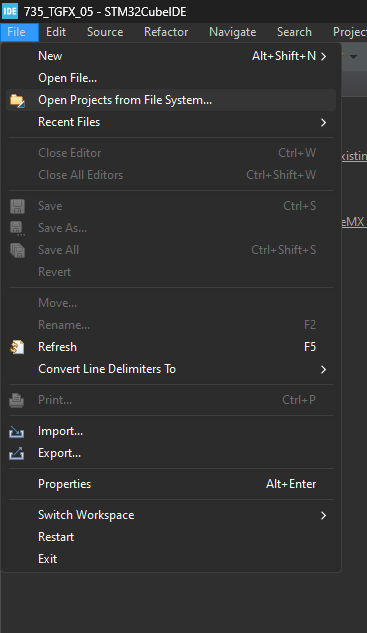Select the Save As... entry
The image size is (367, 633).
[171, 228]
